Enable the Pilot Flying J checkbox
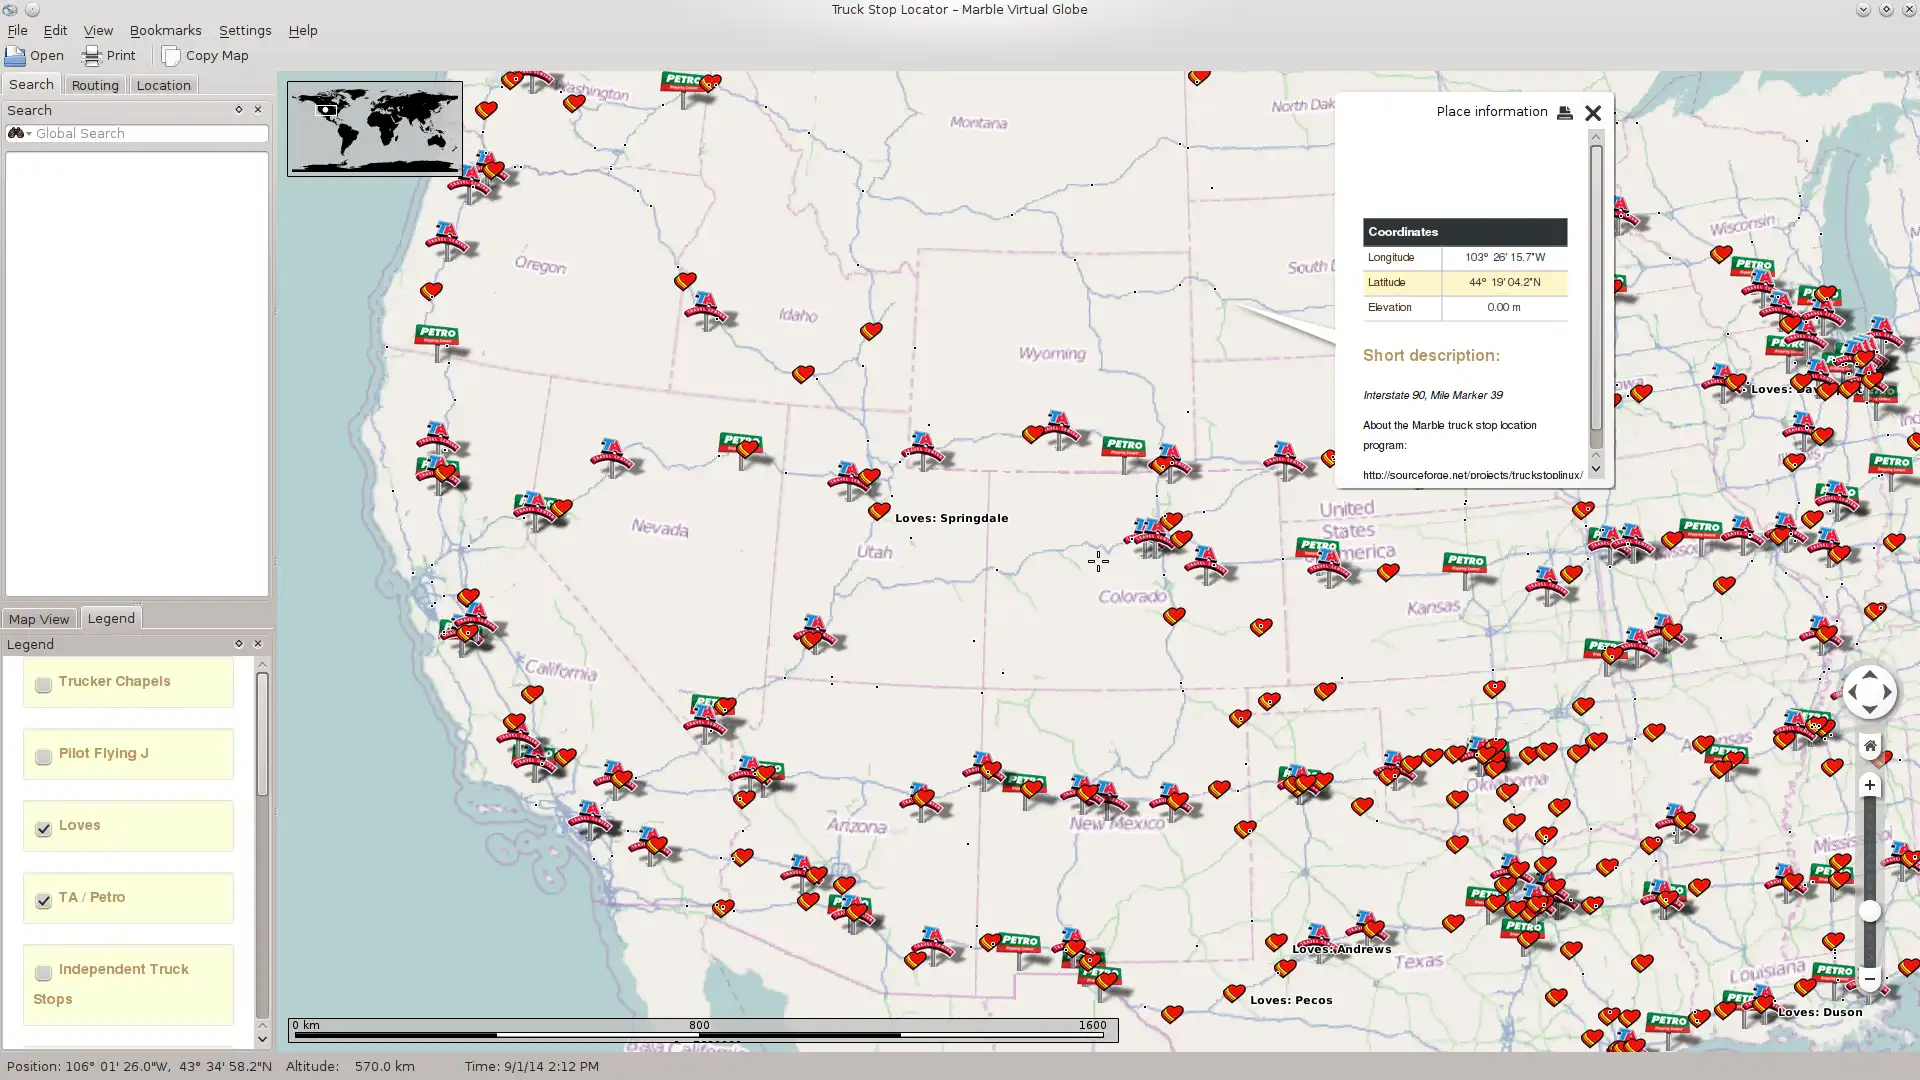Viewport: 1920px width, 1080px height. tap(43, 757)
